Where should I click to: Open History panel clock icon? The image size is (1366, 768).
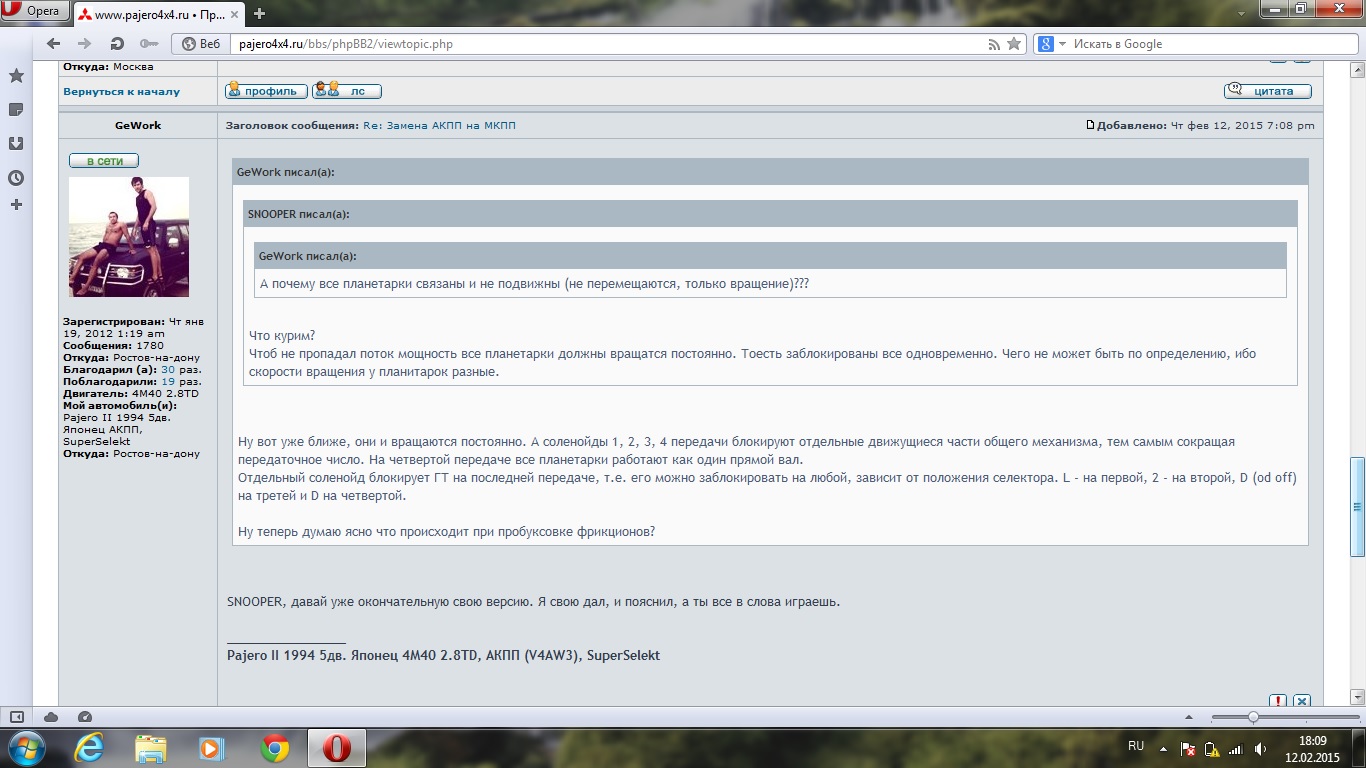pyautogui.click(x=16, y=178)
